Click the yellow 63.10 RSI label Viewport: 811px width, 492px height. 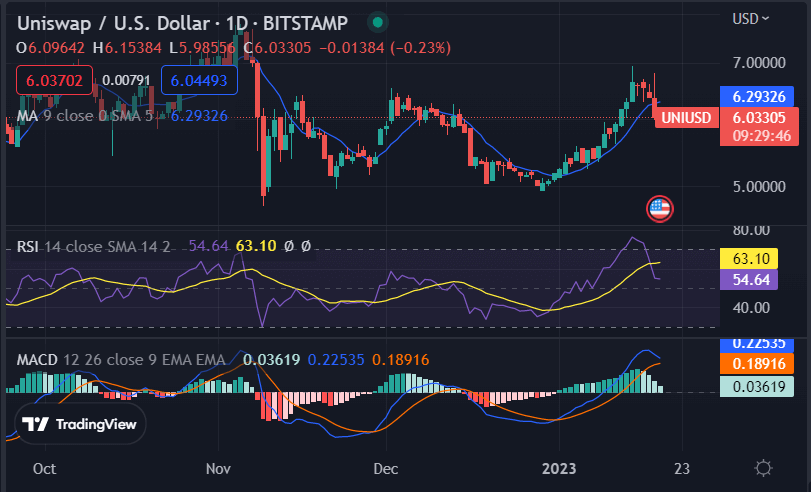tap(749, 259)
